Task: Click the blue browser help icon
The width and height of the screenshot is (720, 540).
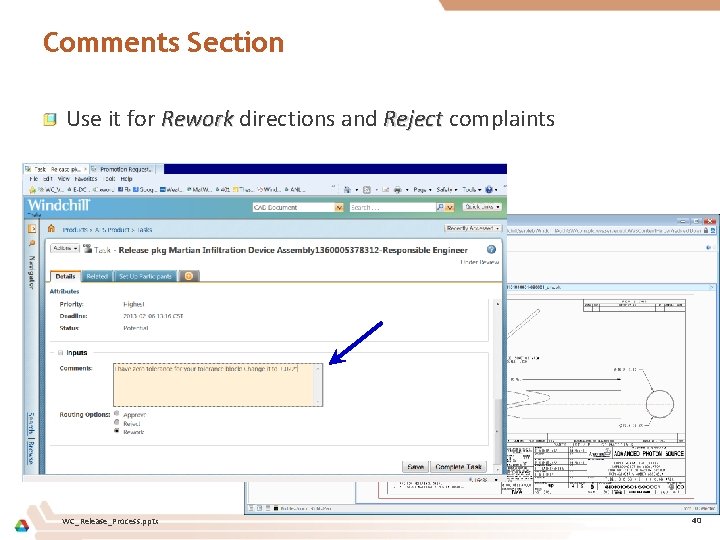Action: tap(489, 189)
